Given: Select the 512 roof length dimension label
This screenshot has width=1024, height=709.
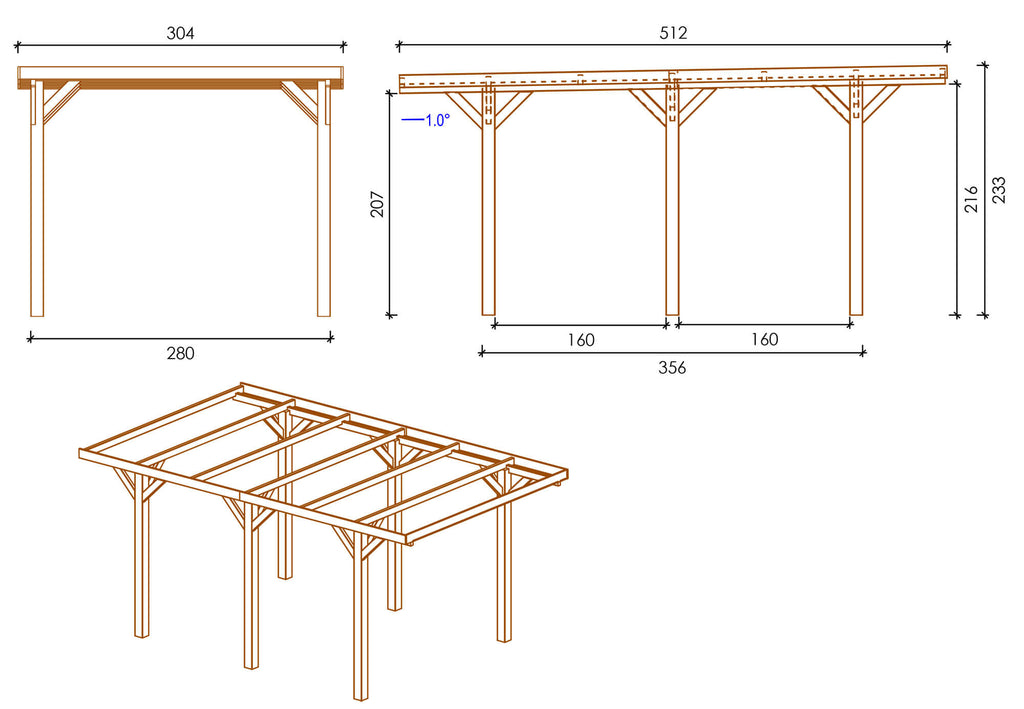Looking at the screenshot, I should point(673,33).
